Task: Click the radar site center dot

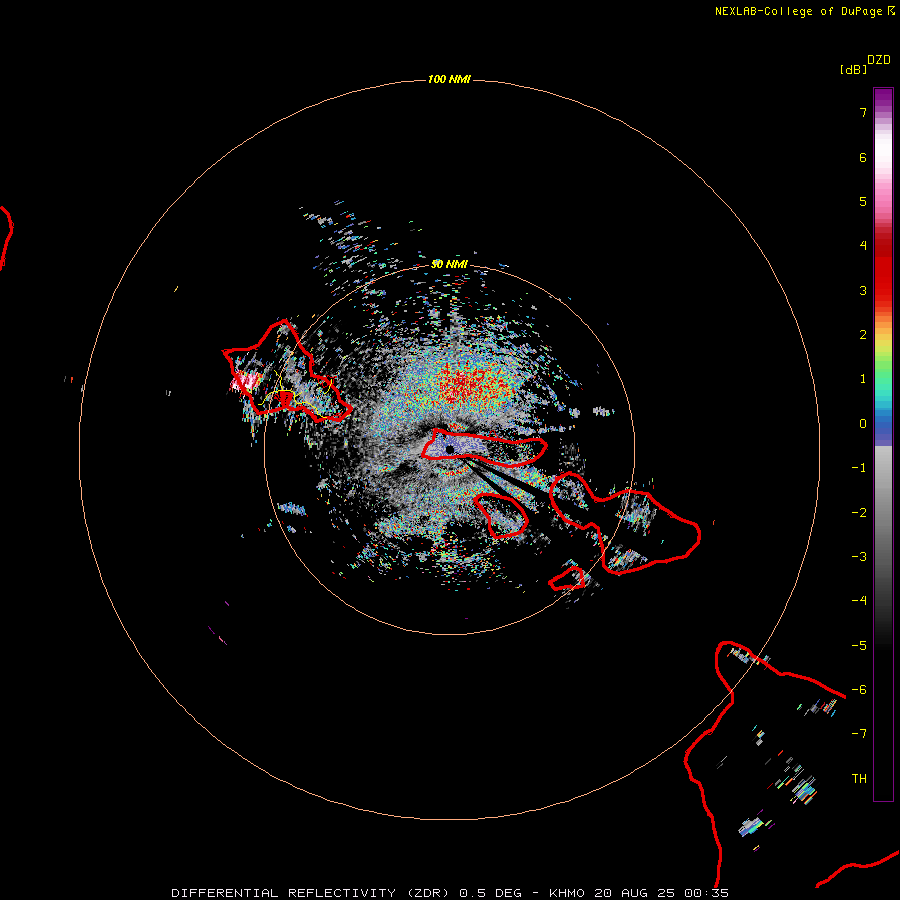Action: [x=449, y=449]
